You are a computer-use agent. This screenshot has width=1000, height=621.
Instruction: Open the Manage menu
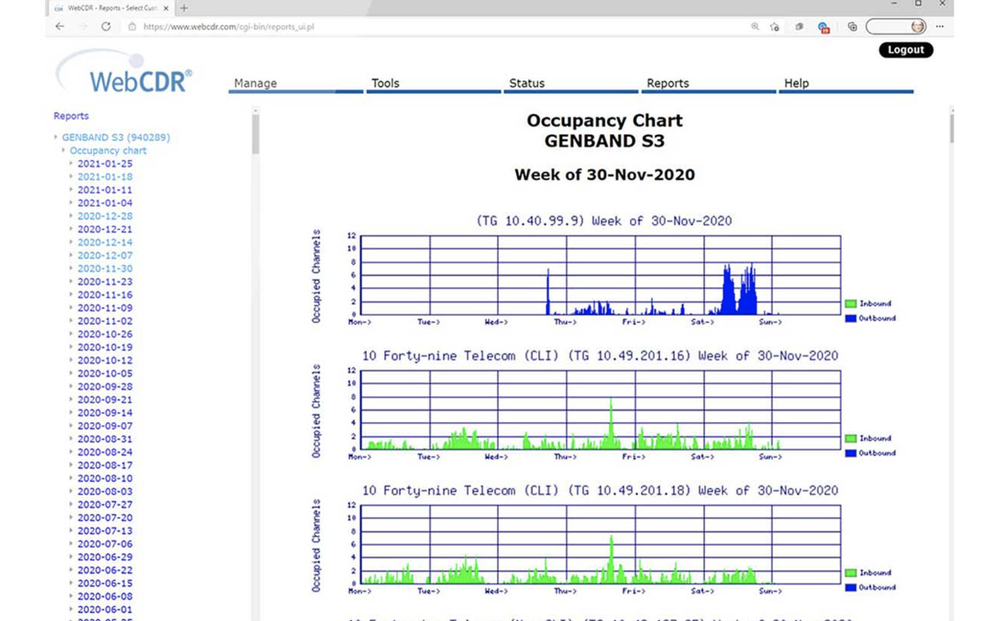(255, 83)
